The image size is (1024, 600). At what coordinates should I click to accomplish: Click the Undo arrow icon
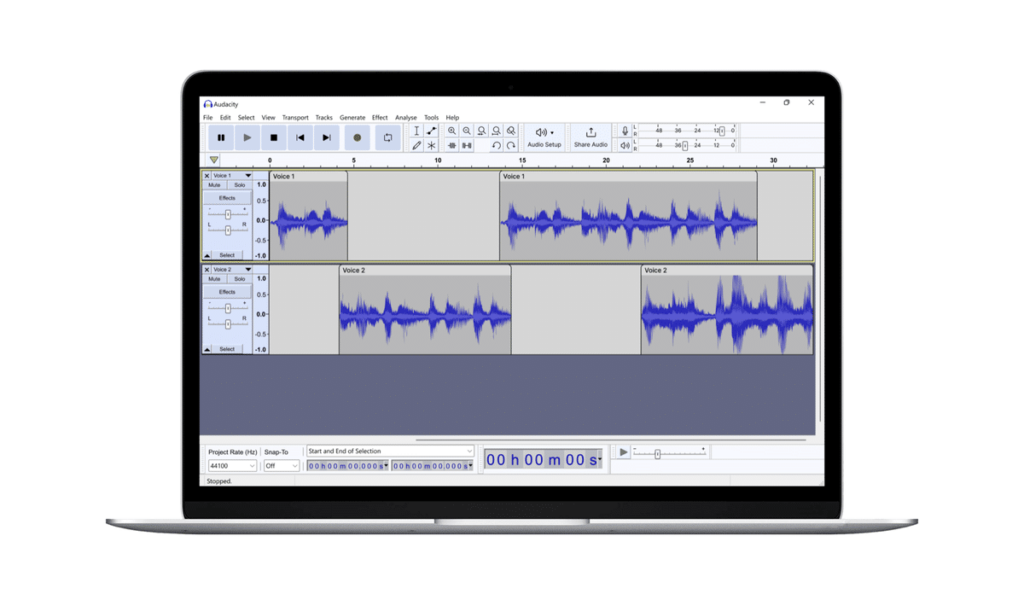click(x=496, y=146)
